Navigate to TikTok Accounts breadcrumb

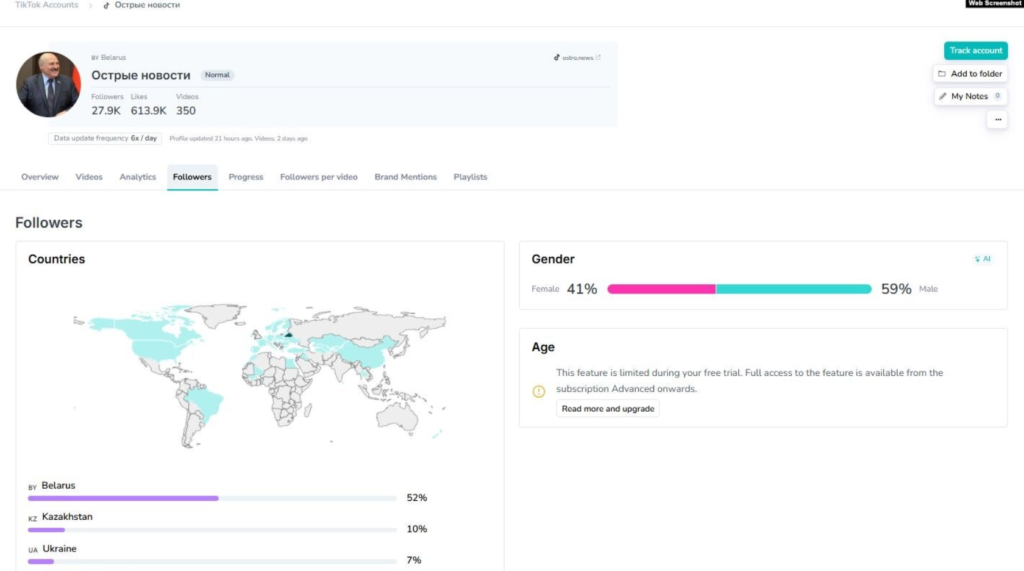click(46, 5)
